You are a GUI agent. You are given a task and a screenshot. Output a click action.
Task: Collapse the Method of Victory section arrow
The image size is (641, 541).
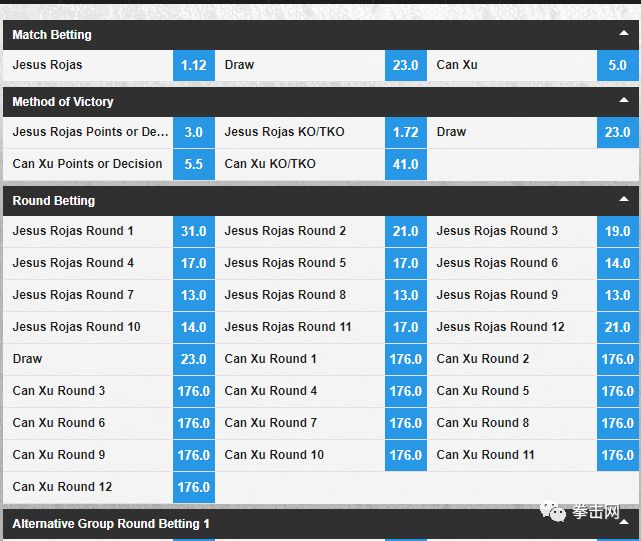(x=624, y=100)
